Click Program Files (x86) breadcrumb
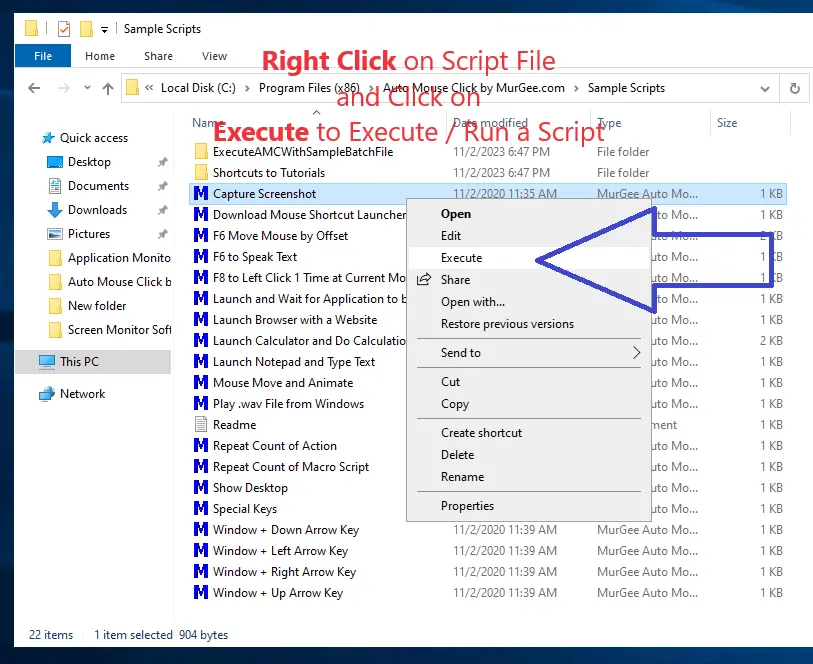The image size is (813, 664). click(x=309, y=88)
